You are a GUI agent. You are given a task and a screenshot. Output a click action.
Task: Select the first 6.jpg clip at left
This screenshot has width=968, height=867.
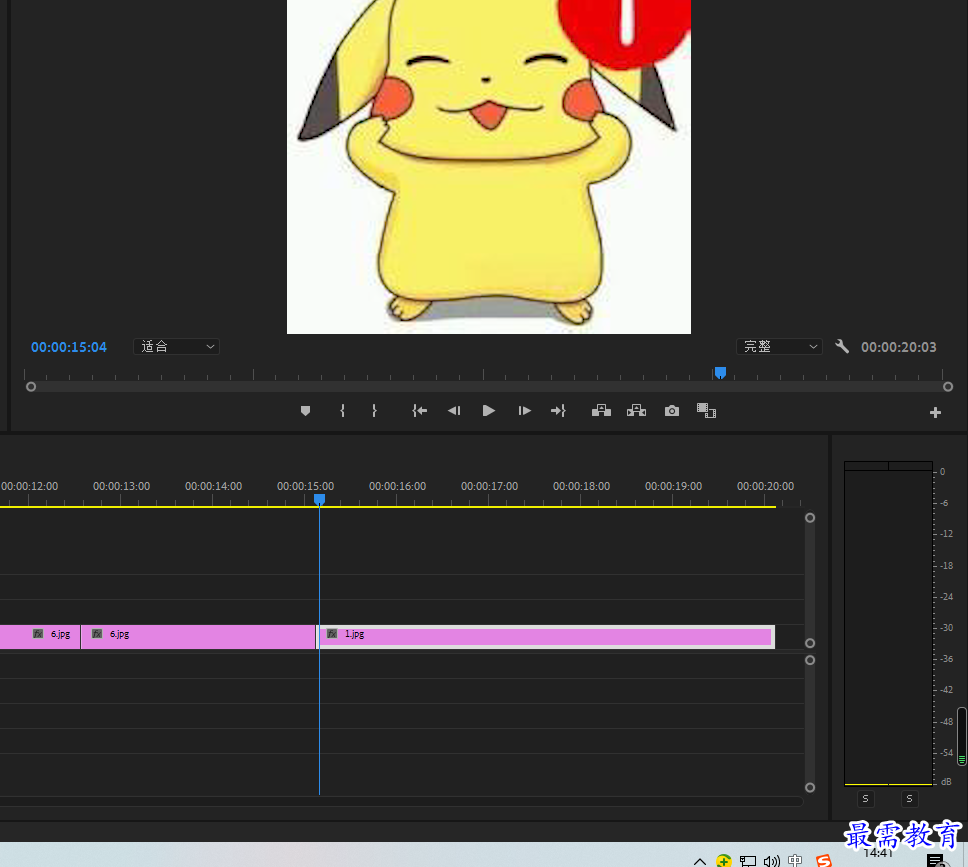pos(40,637)
